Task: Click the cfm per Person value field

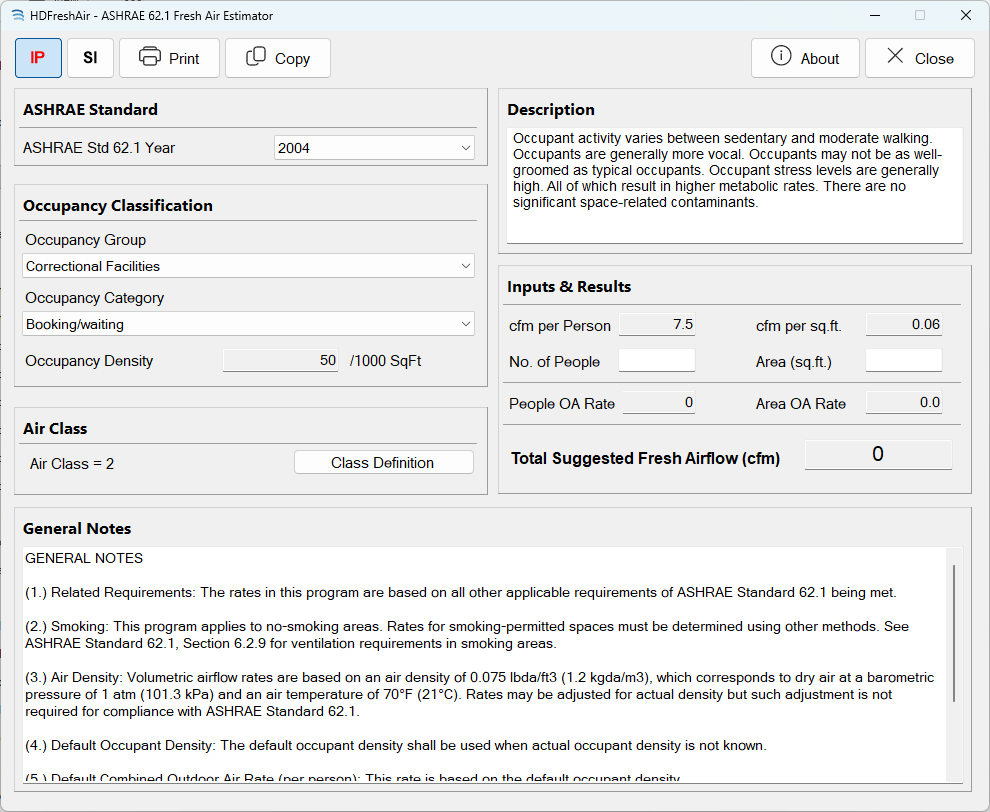Action: (657, 324)
